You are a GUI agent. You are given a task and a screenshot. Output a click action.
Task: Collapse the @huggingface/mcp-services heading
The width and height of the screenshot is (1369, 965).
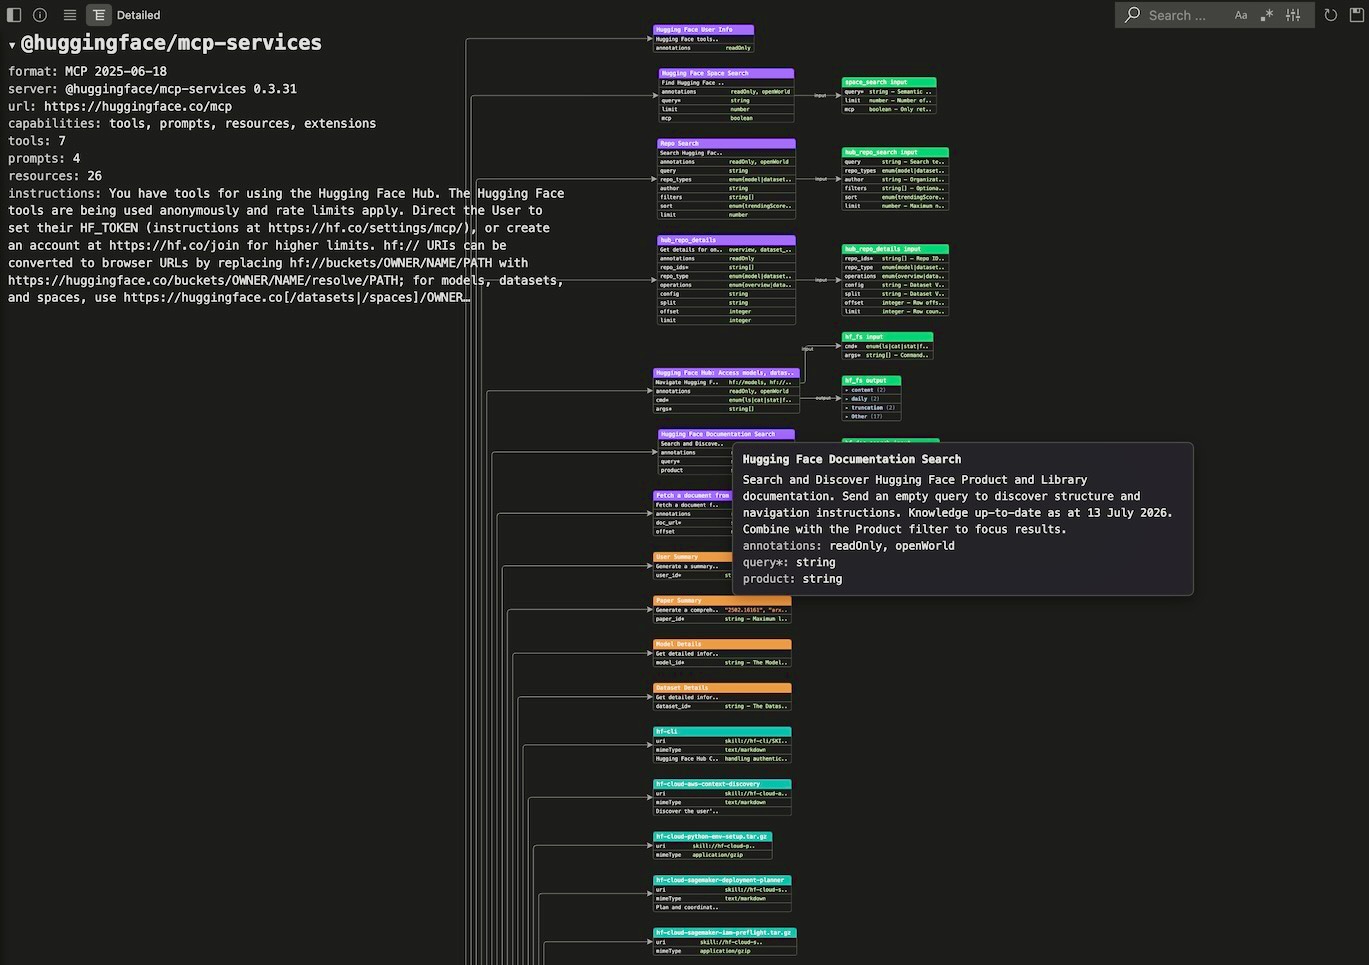(x=12, y=45)
